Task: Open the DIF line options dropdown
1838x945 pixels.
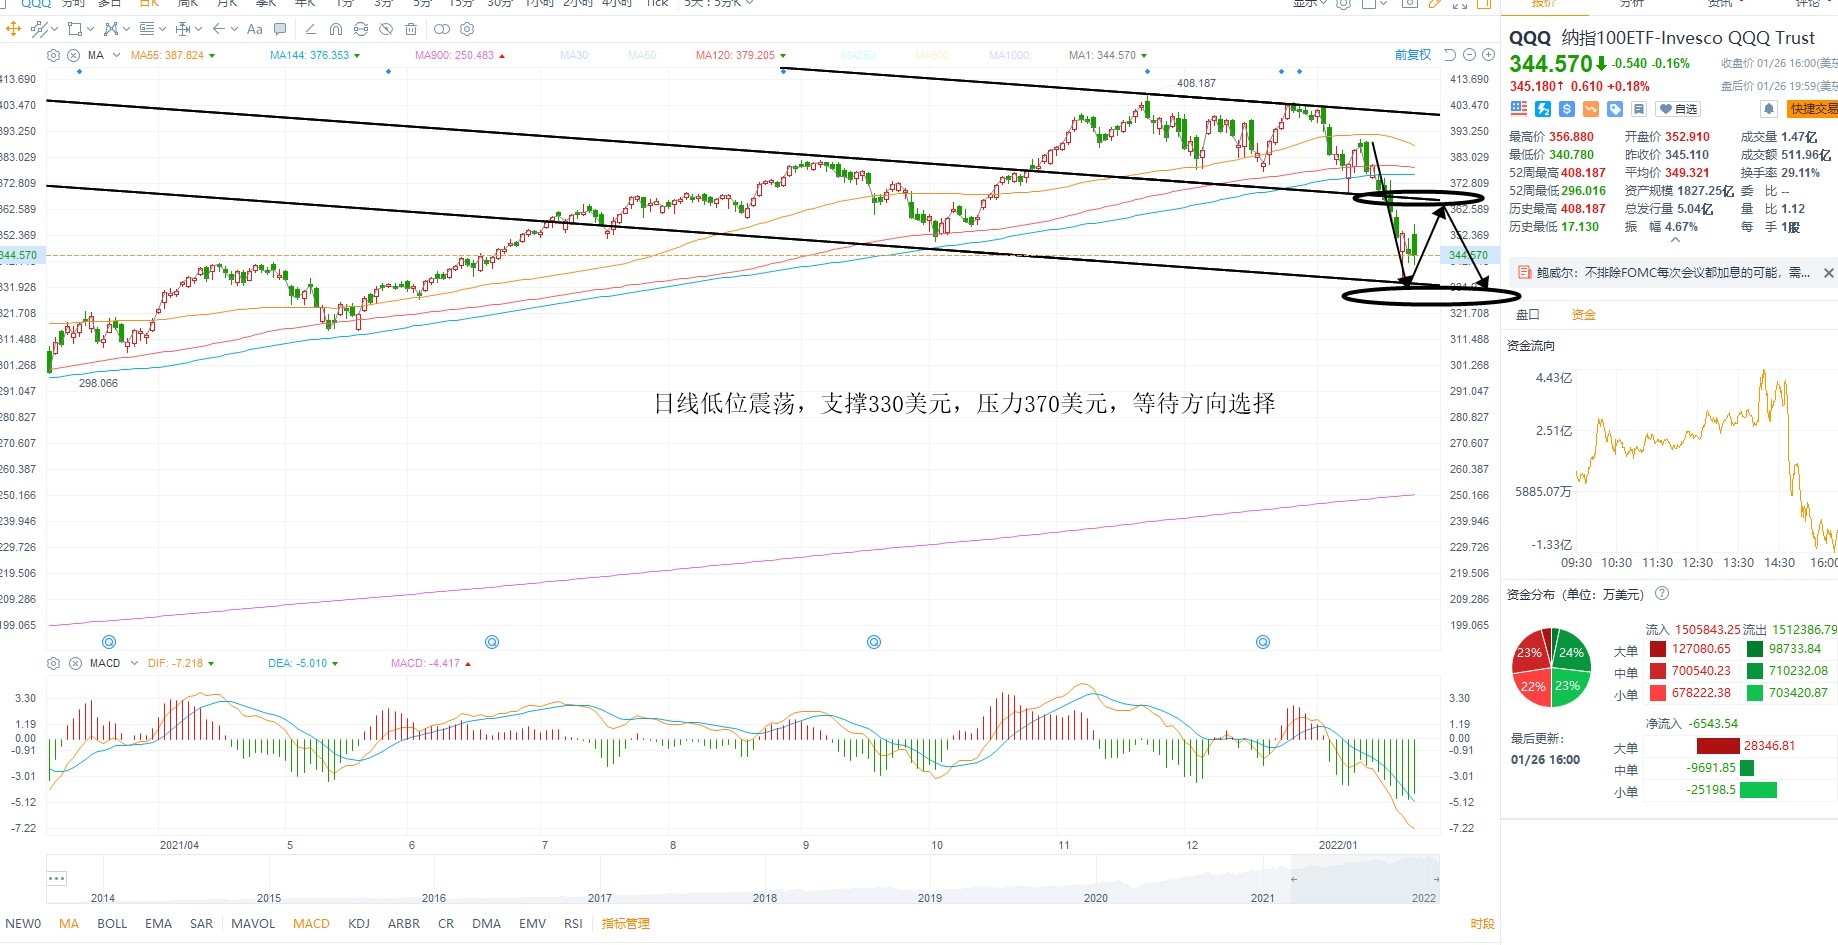Action: coord(211,663)
